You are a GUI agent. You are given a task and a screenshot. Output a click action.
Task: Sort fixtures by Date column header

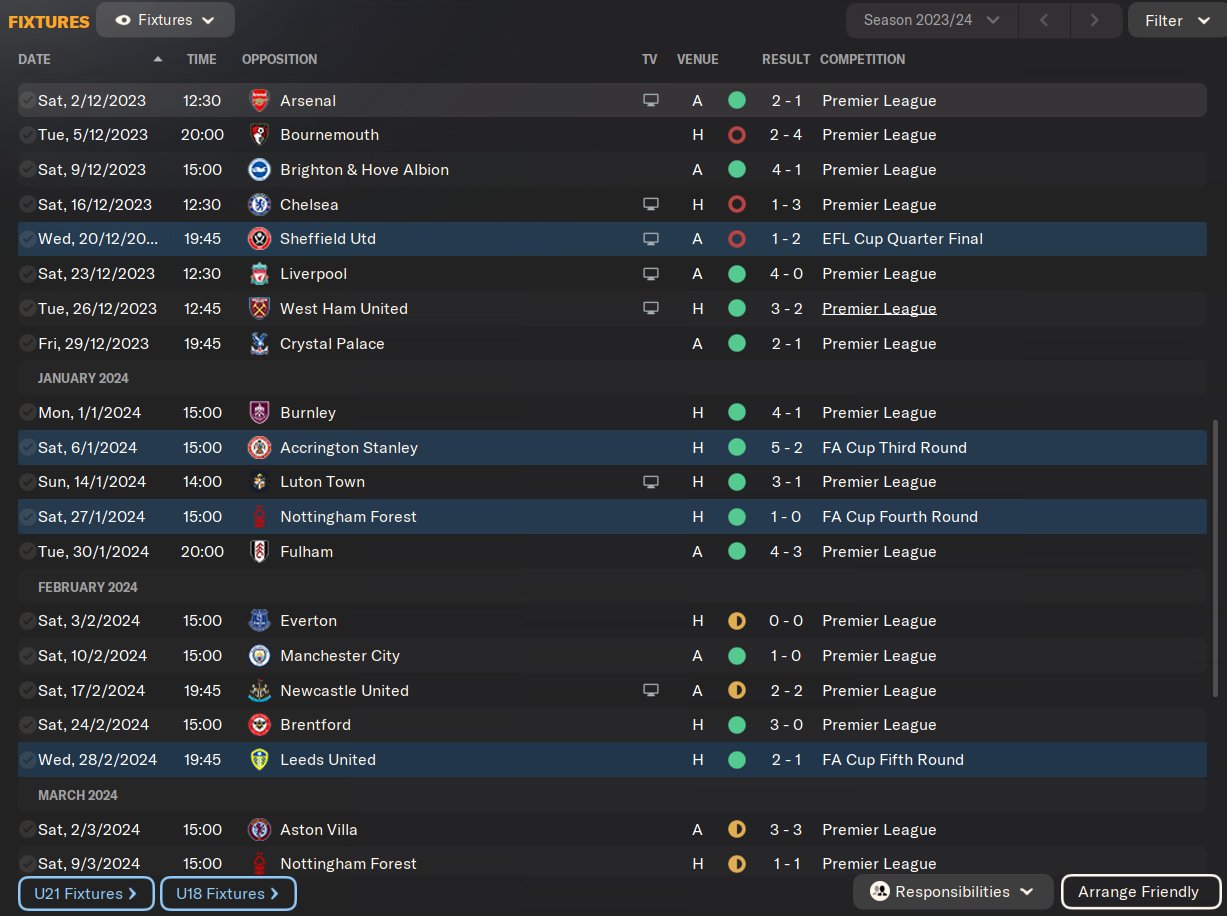34,59
